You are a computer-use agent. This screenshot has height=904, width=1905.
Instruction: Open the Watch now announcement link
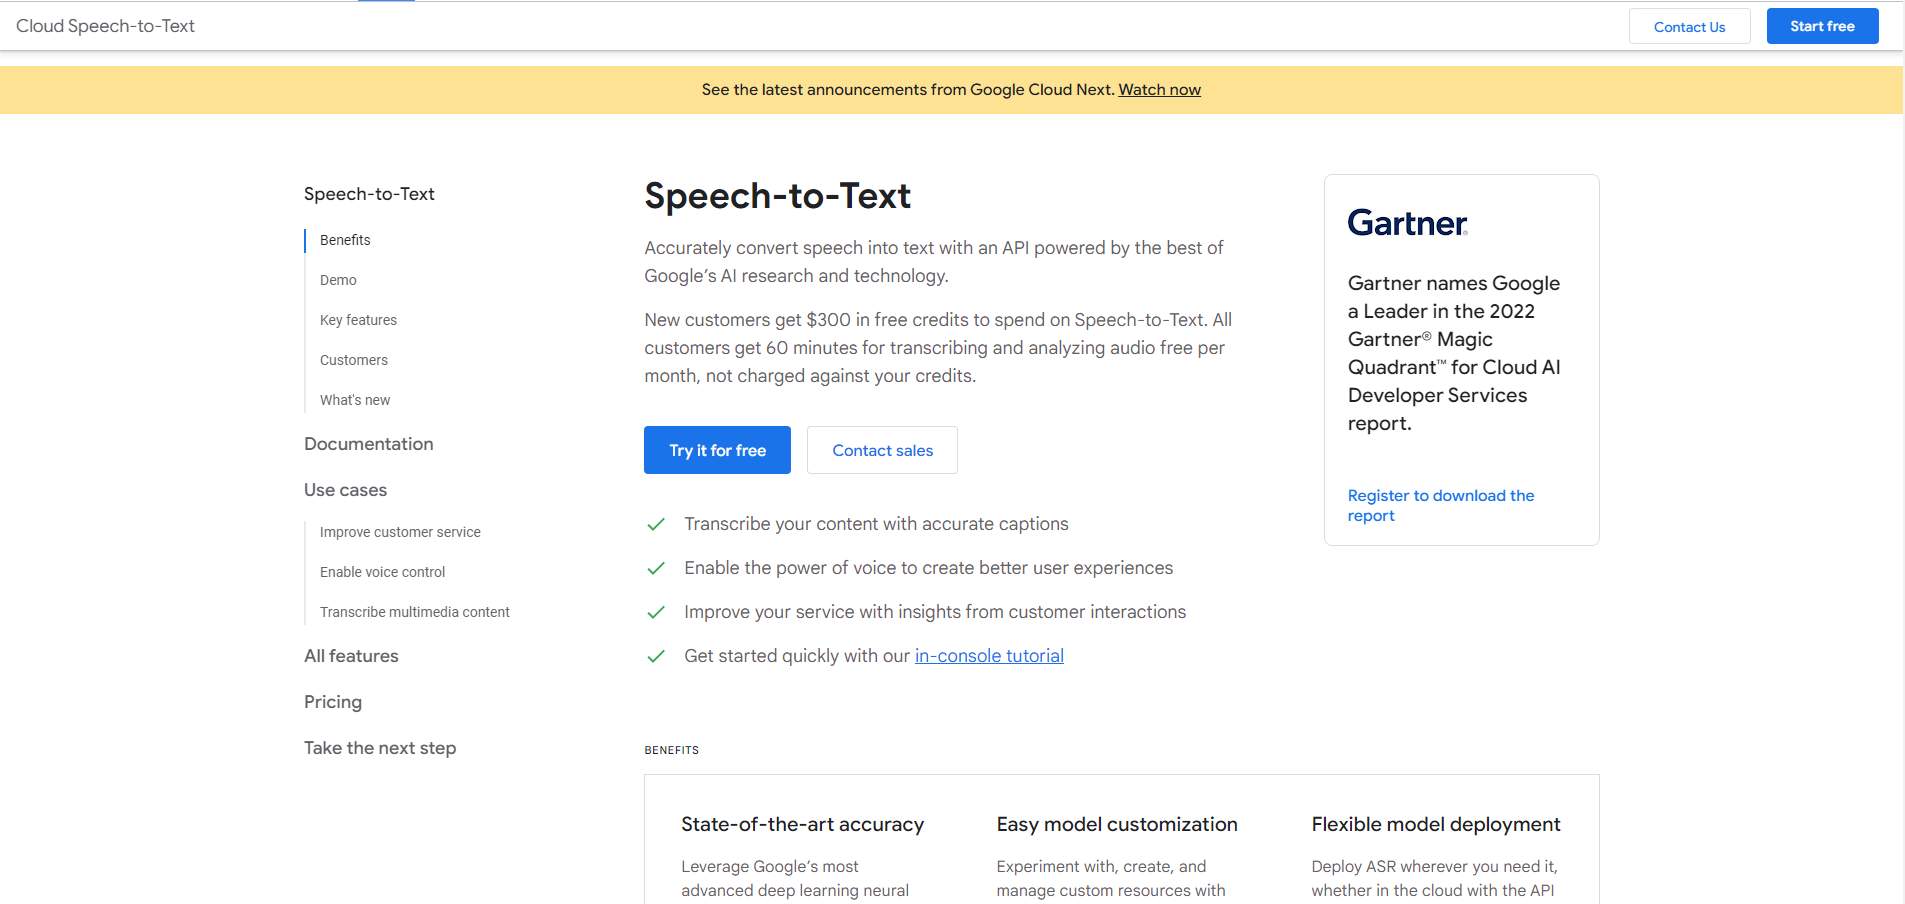pos(1159,90)
